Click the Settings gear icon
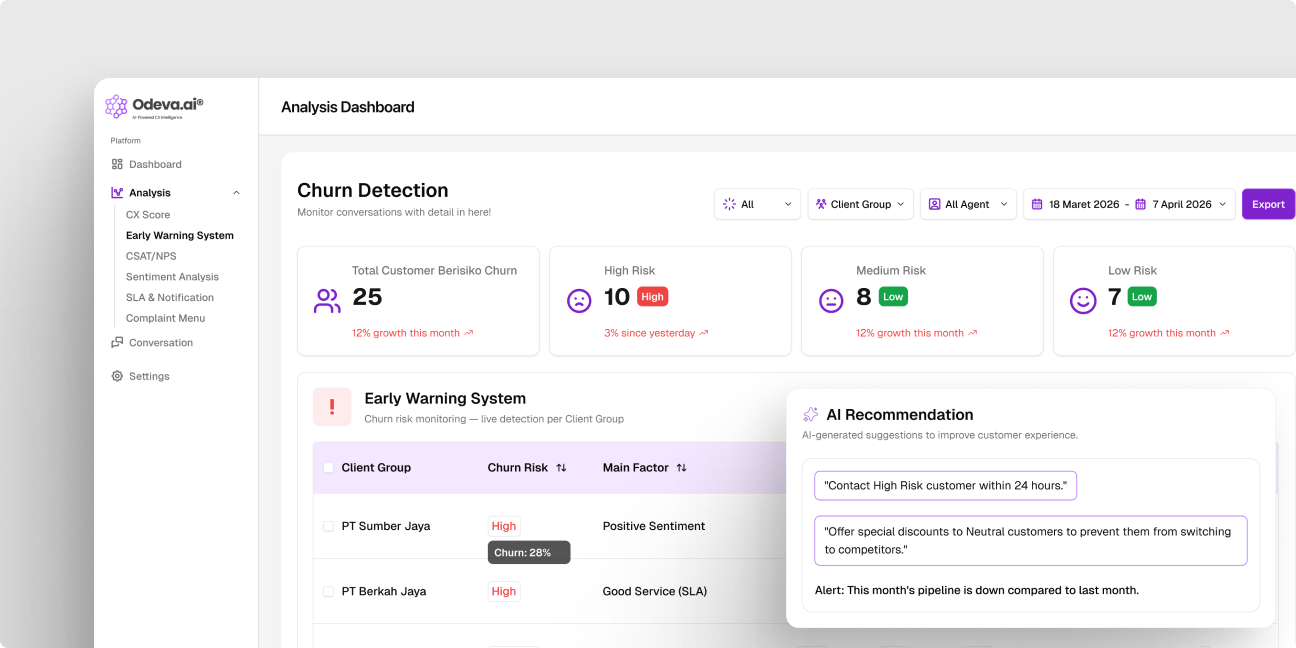 point(117,376)
